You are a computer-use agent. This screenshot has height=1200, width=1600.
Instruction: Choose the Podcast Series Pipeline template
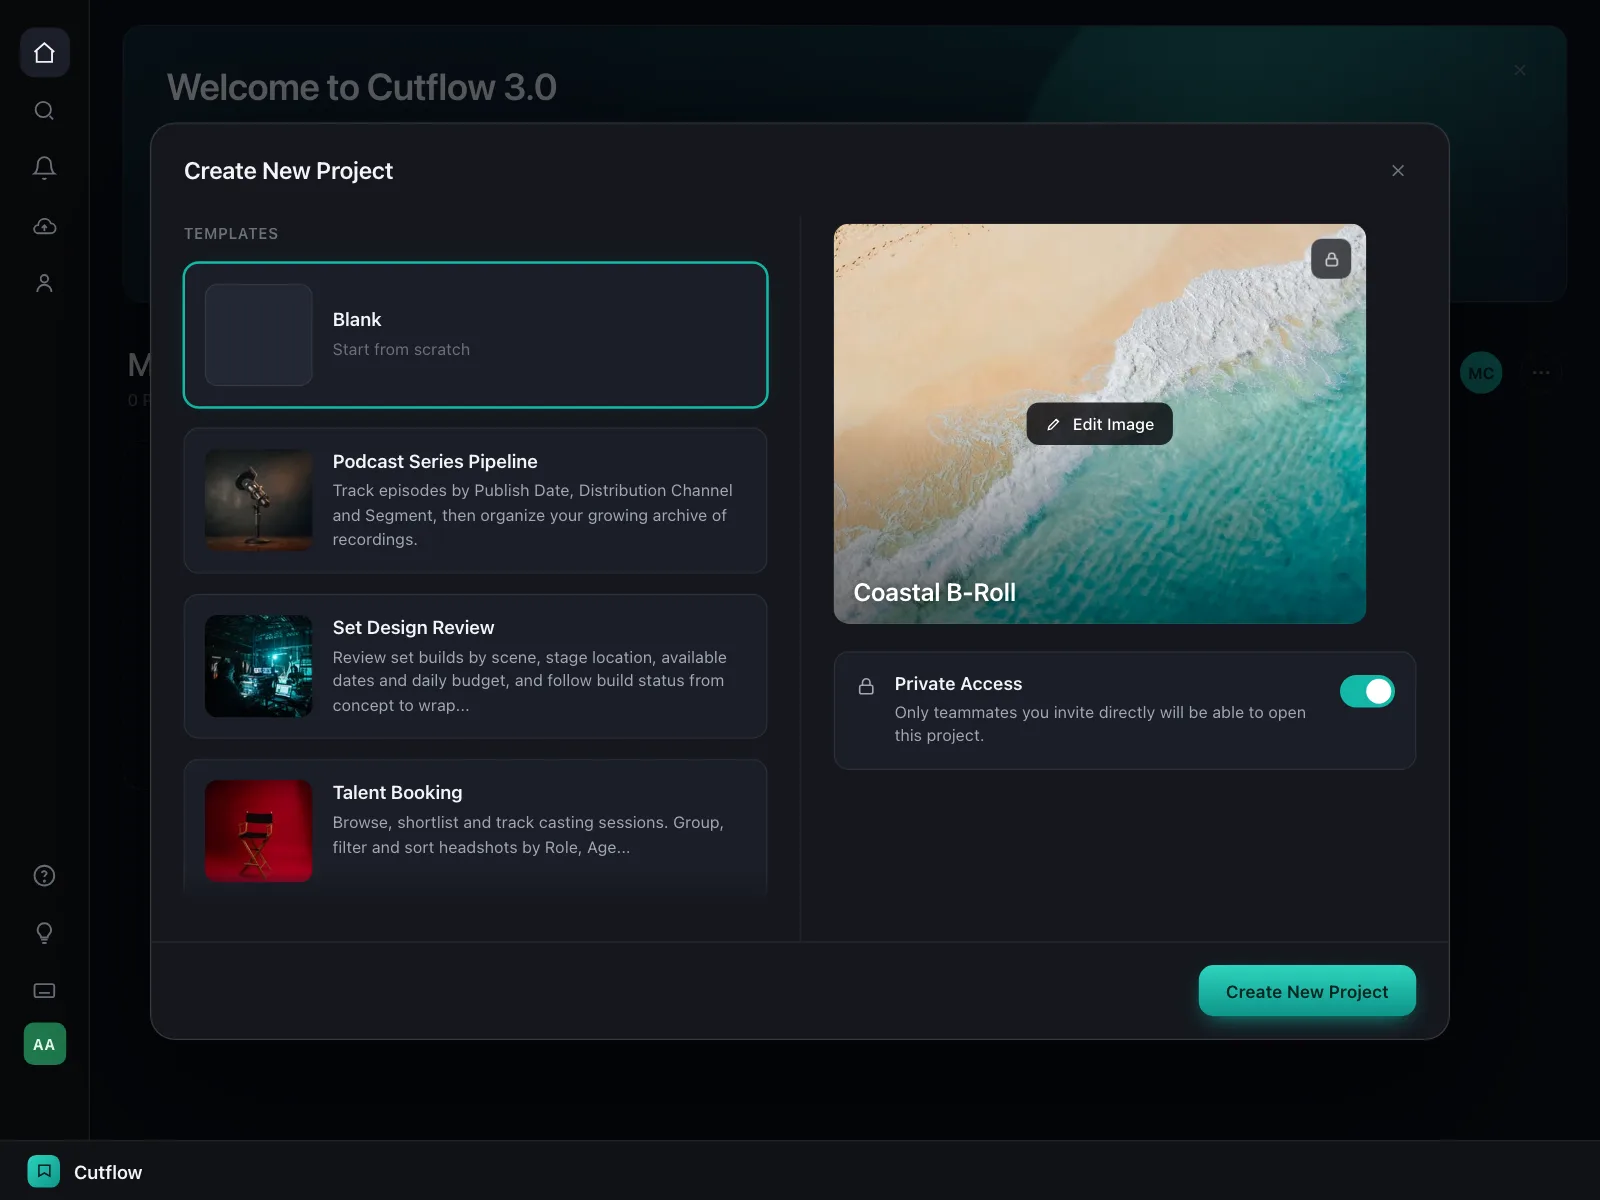pos(476,501)
